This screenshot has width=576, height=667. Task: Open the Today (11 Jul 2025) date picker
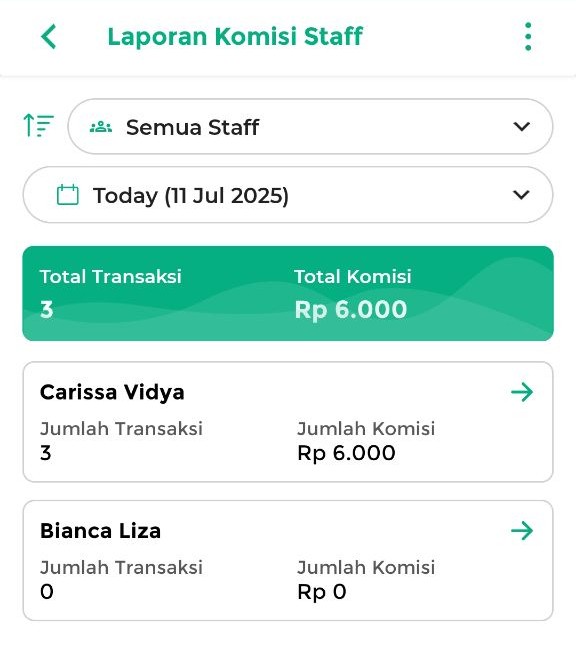pos(288,195)
